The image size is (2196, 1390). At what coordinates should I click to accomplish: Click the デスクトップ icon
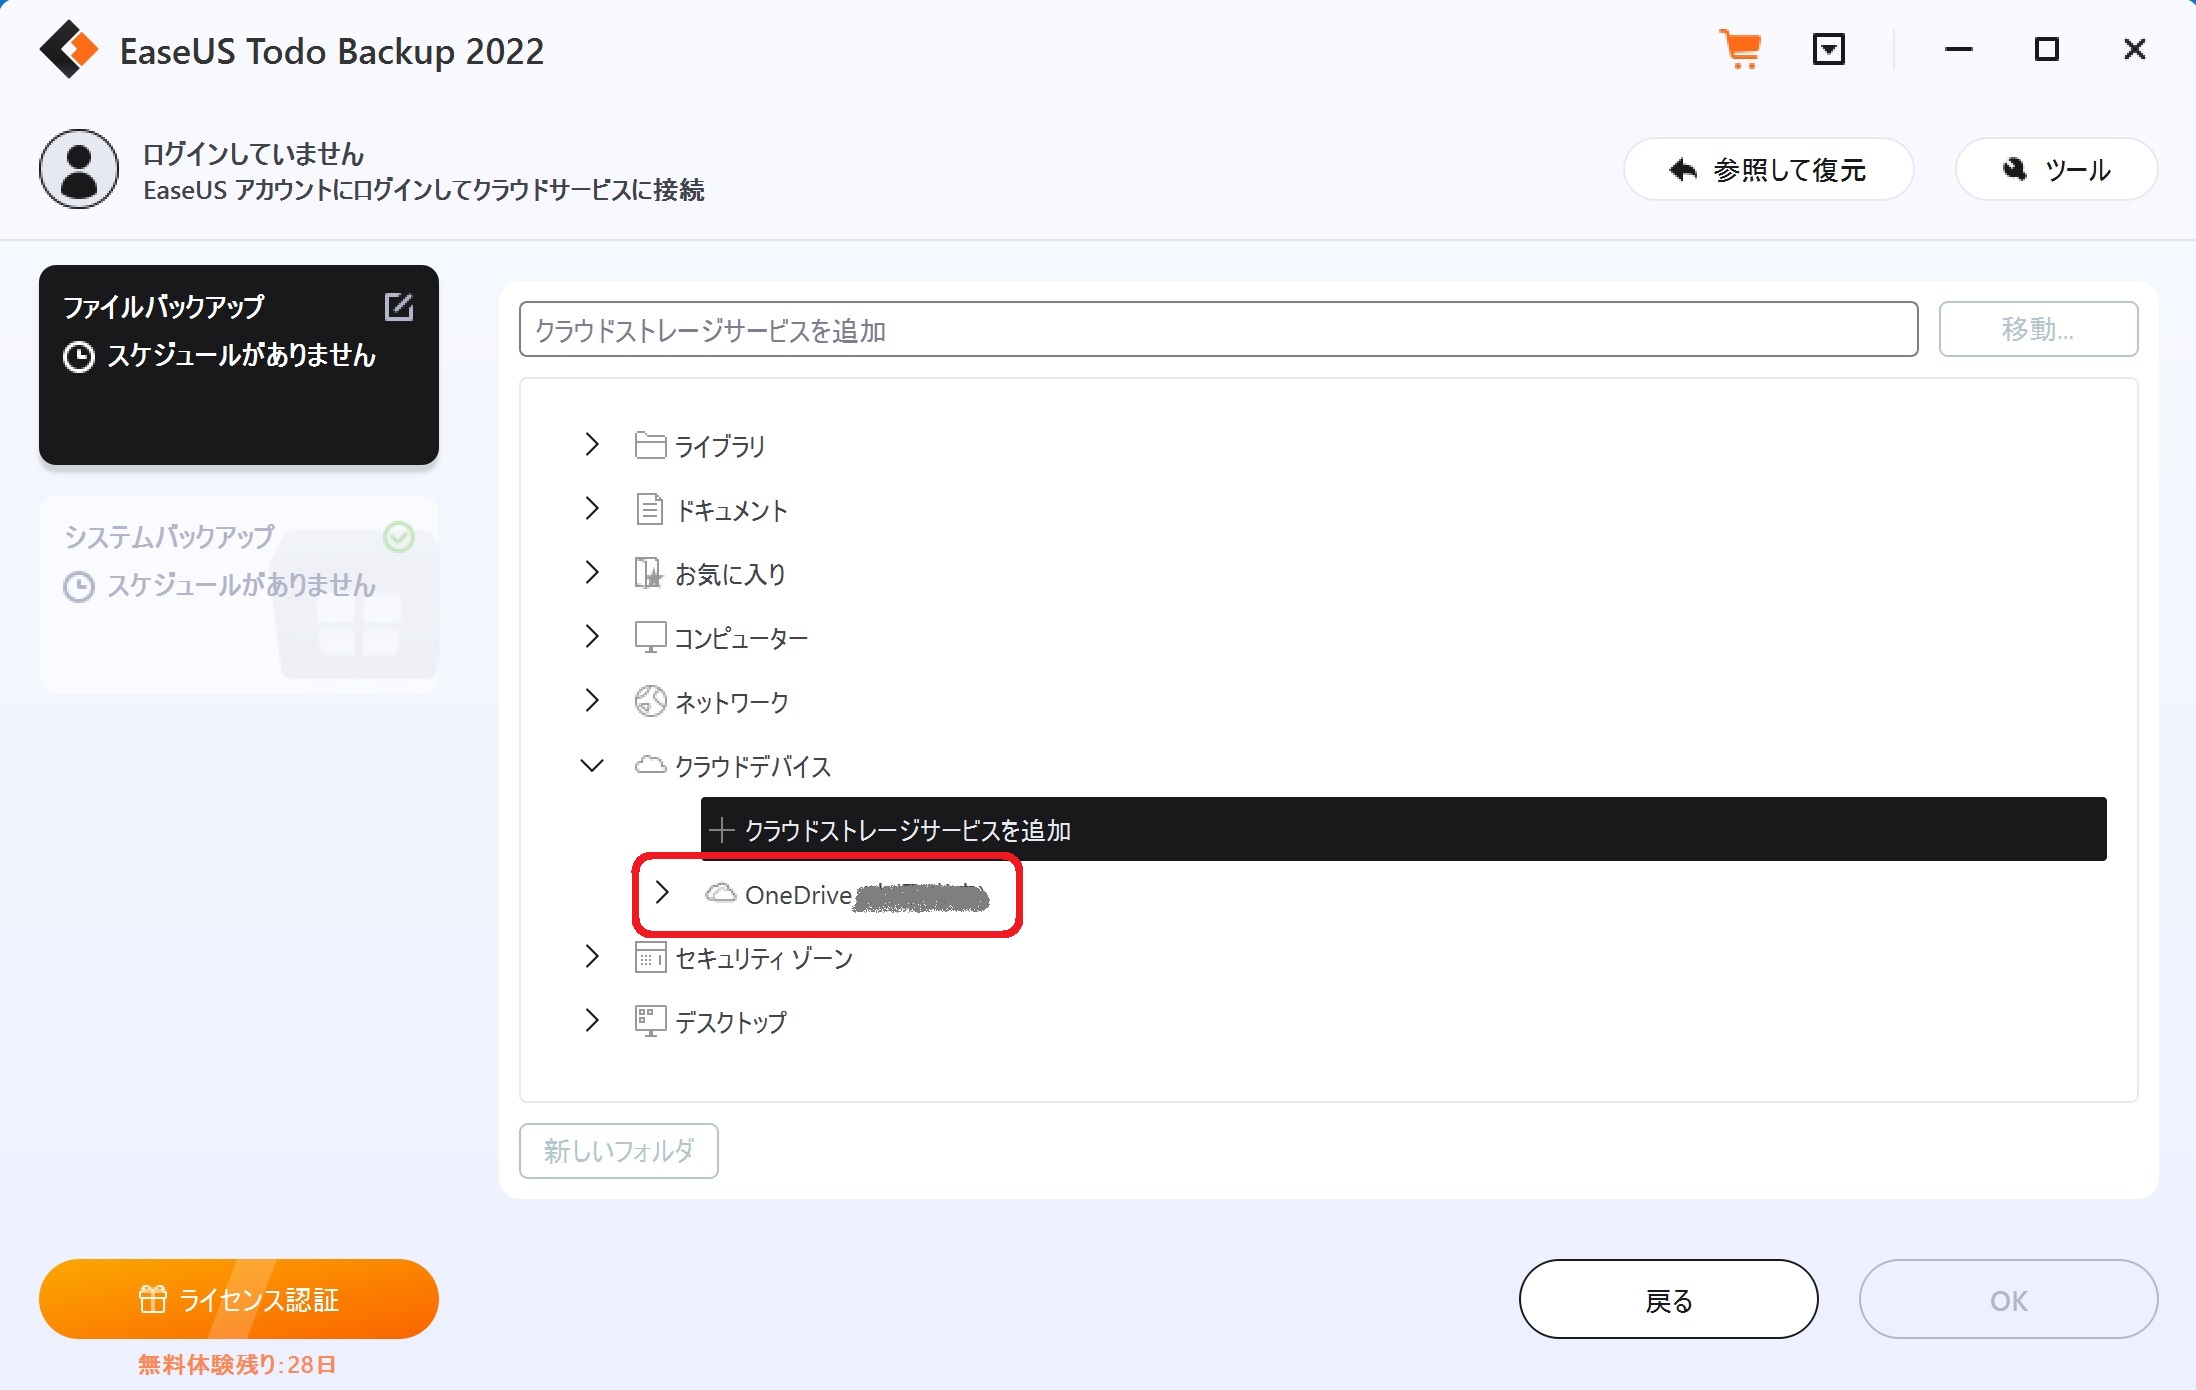click(x=650, y=1021)
